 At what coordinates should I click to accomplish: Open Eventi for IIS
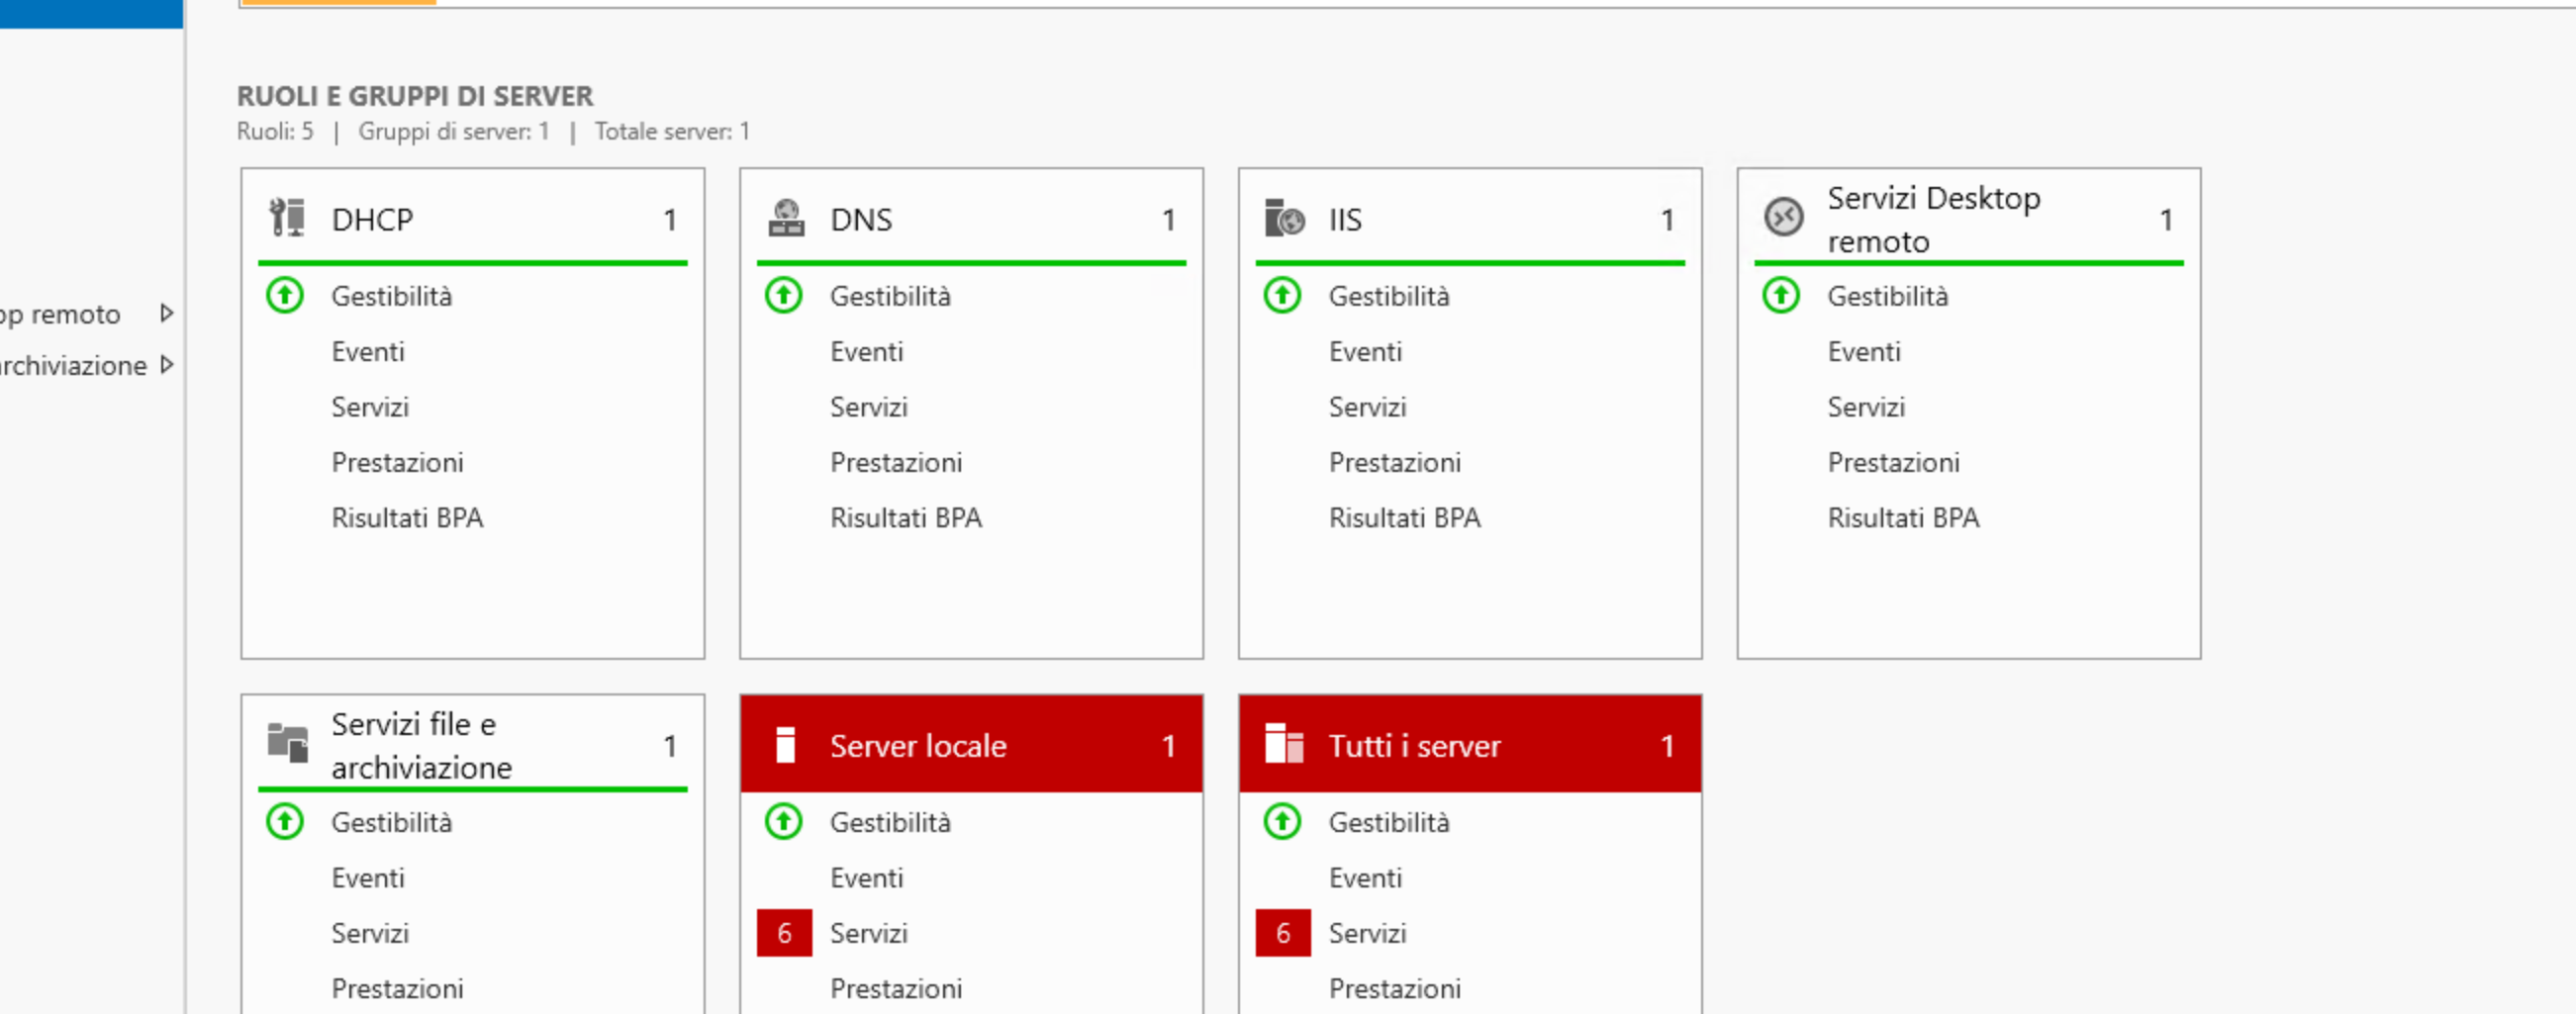click(x=1366, y=351)
